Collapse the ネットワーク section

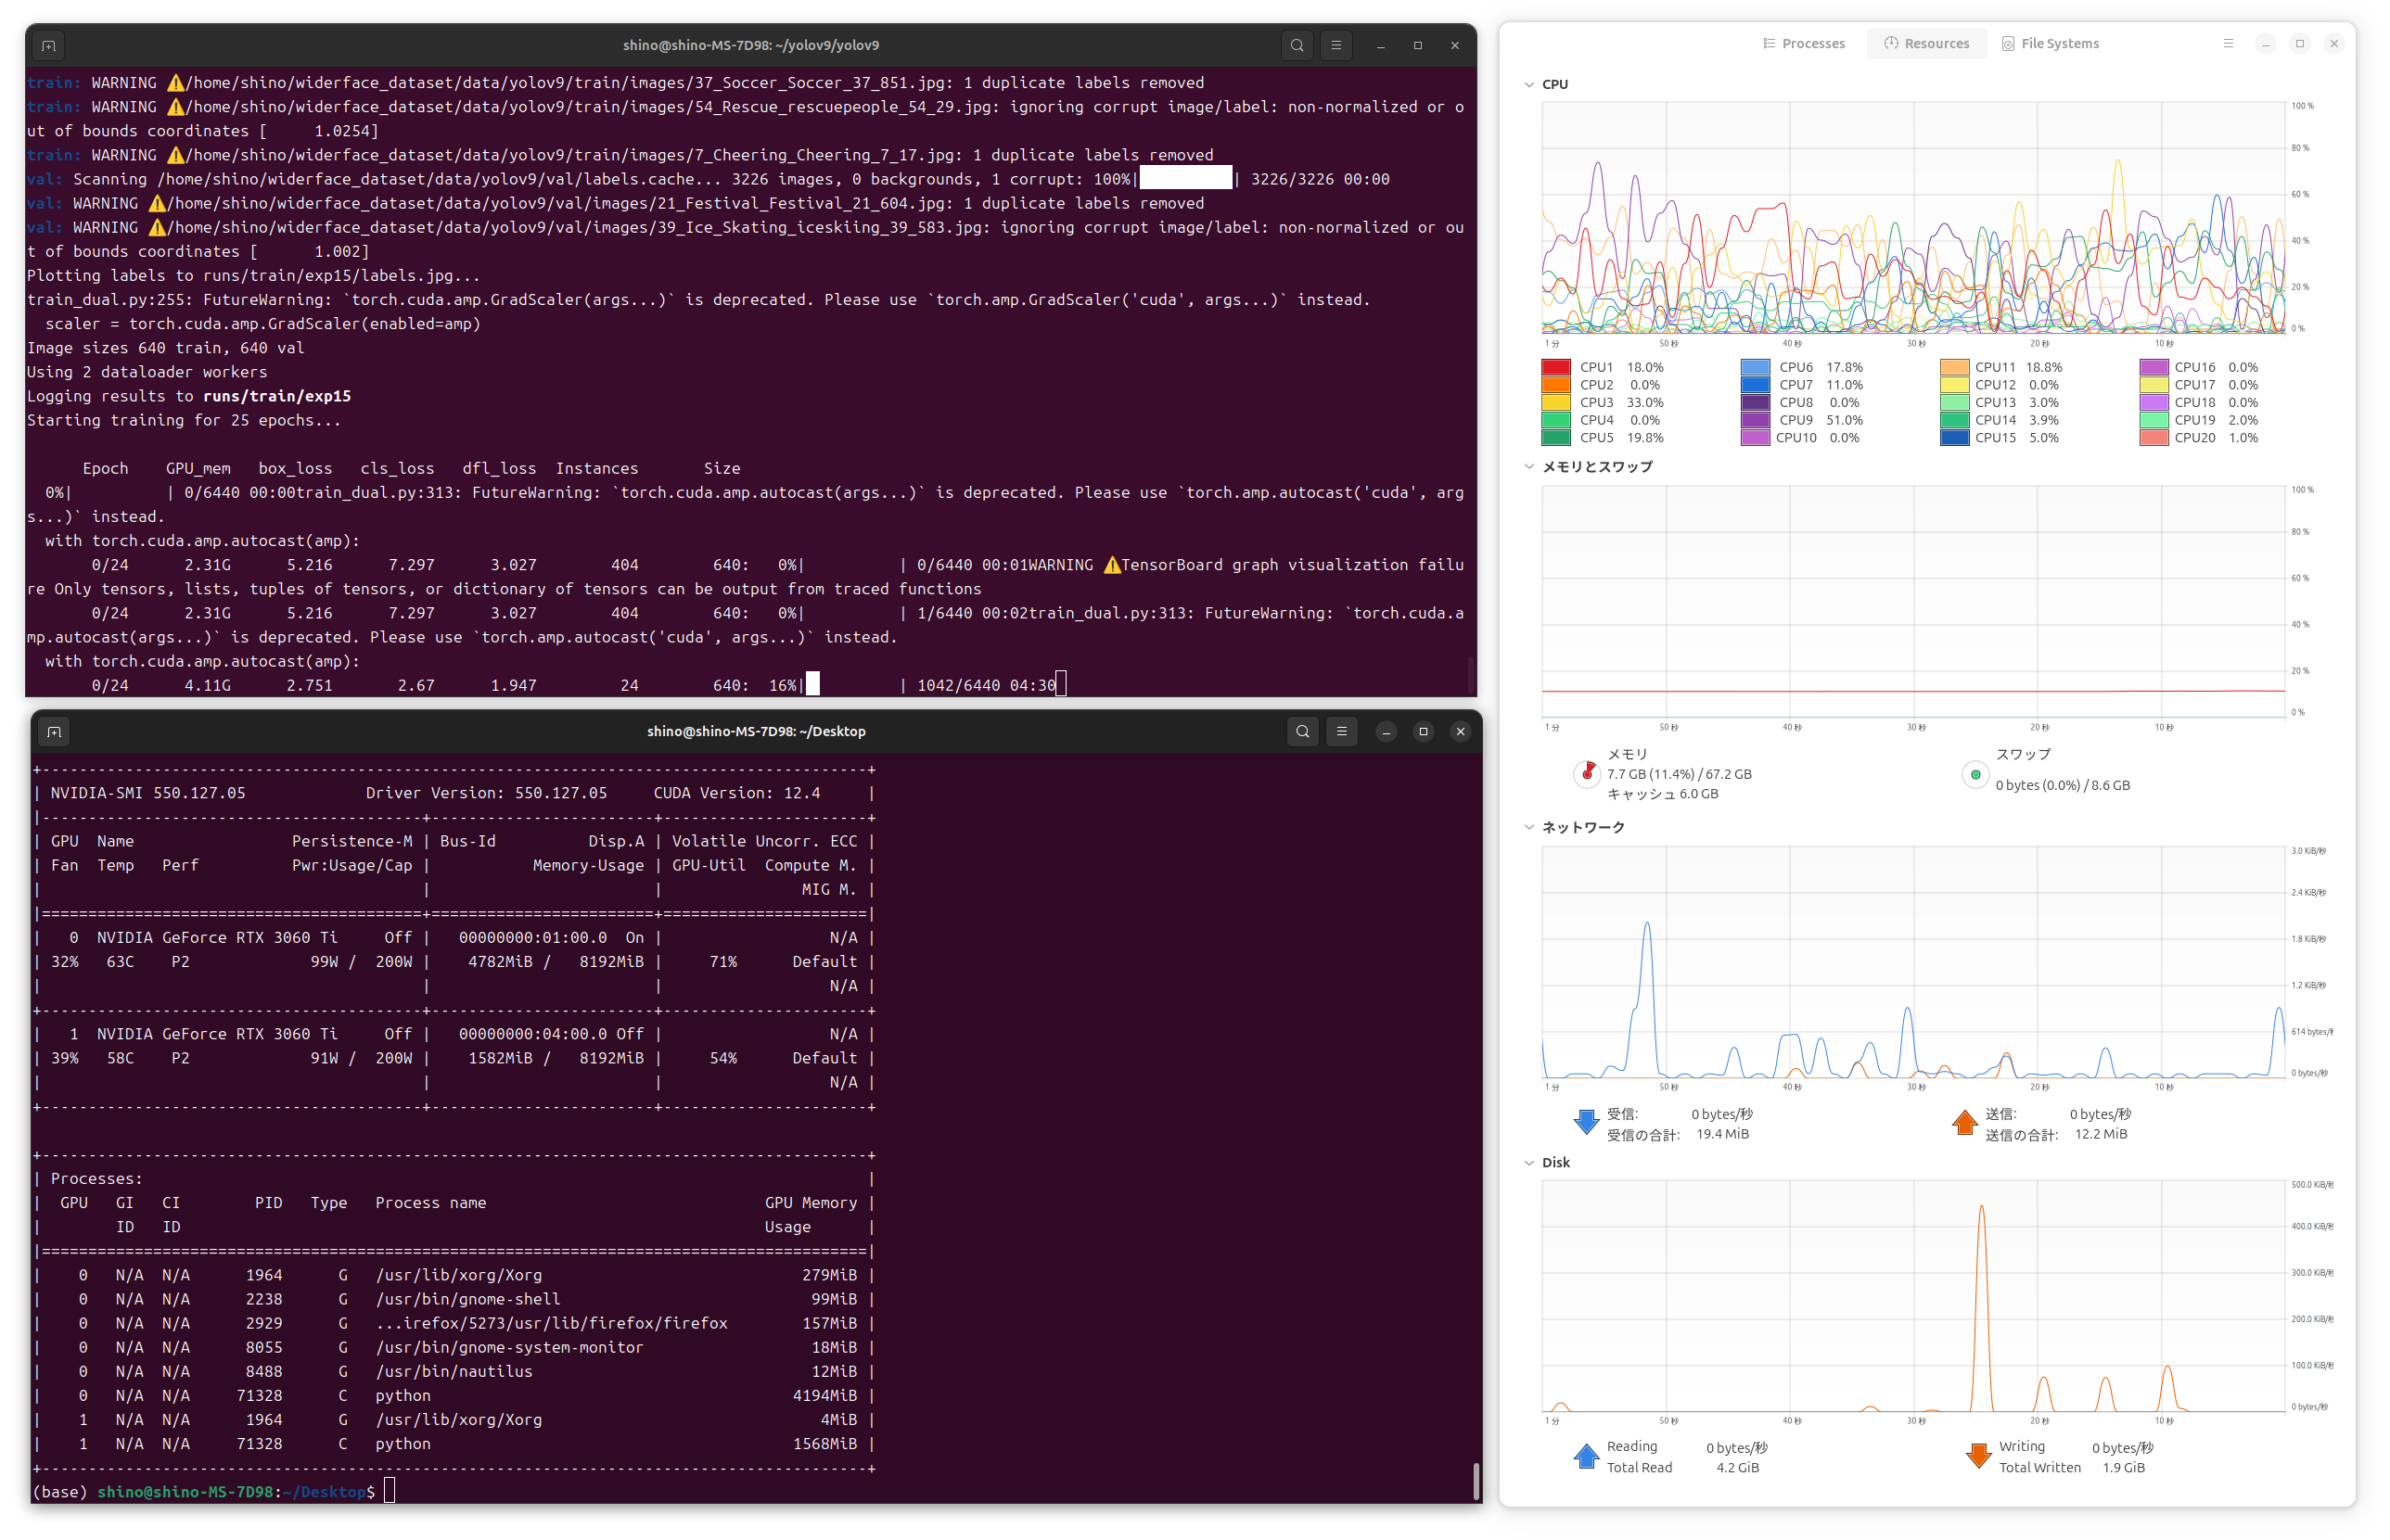[1528, 827]
